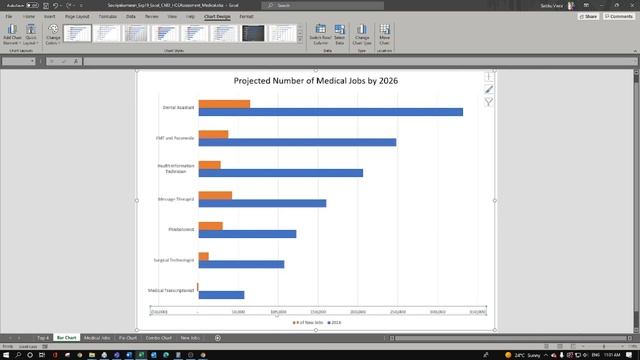The image size is (640, 360).
Task: Click Change Chart Type
Action: click(x=362, y=35)
